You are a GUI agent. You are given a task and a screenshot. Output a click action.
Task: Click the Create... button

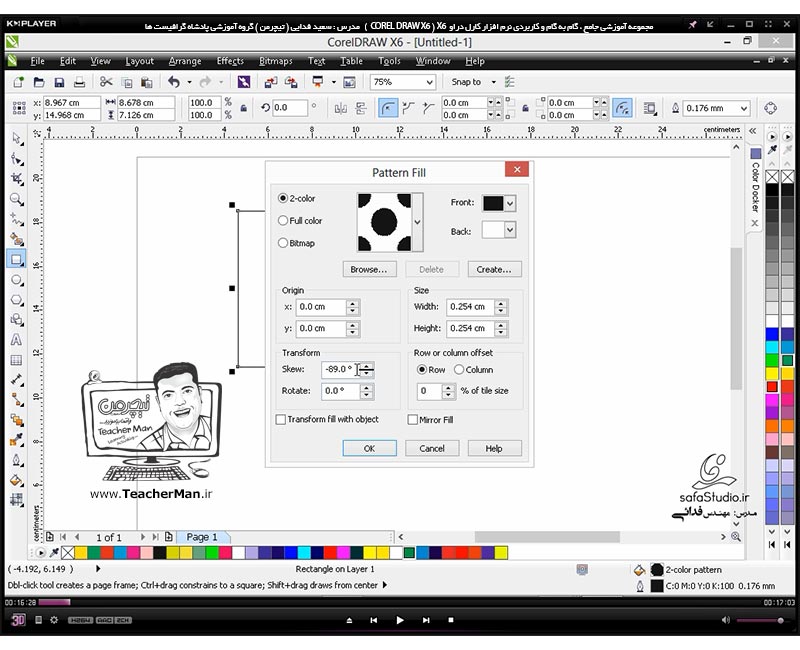coord(494,269)
